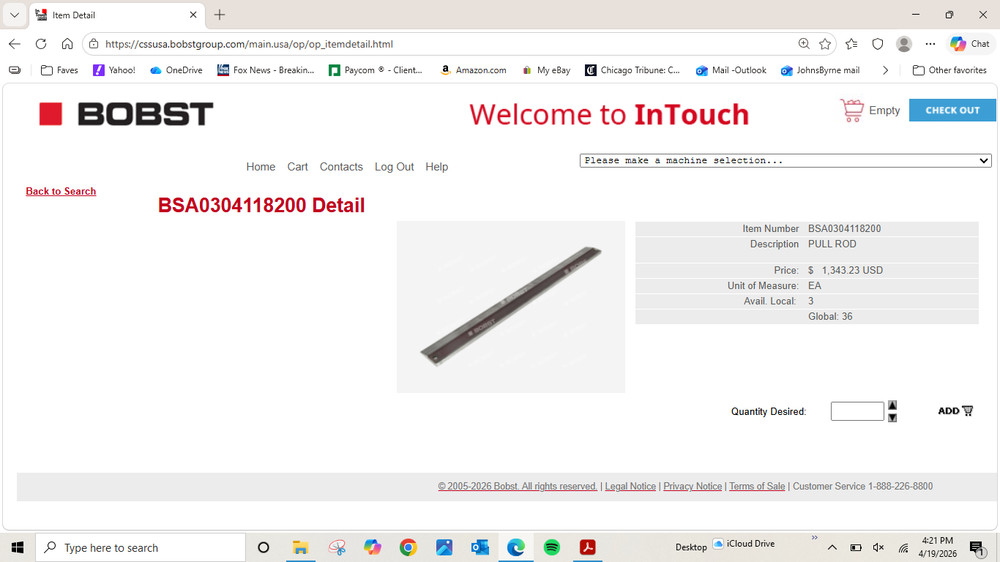Open the Legal Notice link
The height and width of the screenshot is (562, 1000).
tap(630, 486)
